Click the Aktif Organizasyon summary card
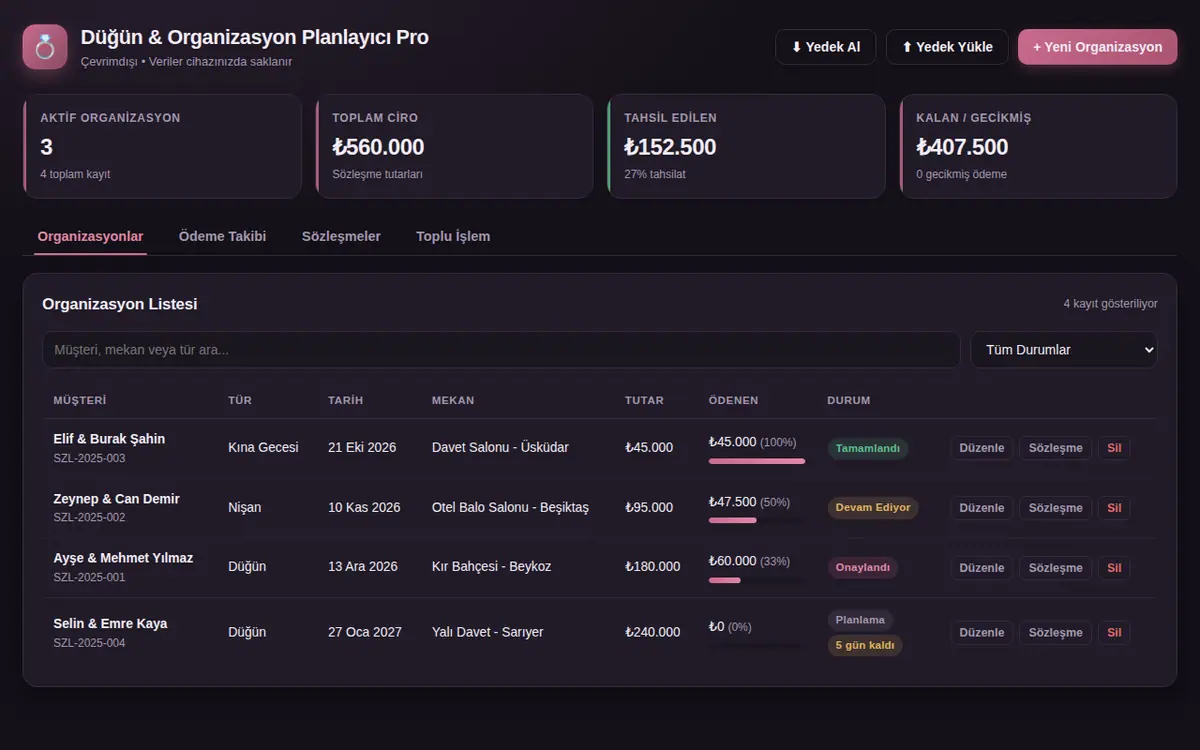Image resolution: width=1200 pixels, height=750 pixels. tap(162, 146)
